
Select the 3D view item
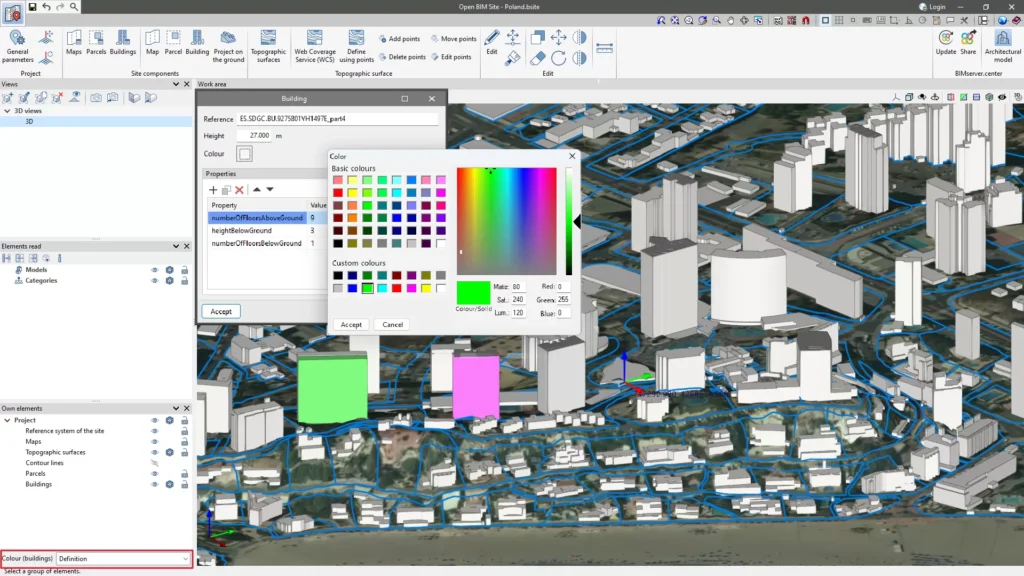pos(29,121)
